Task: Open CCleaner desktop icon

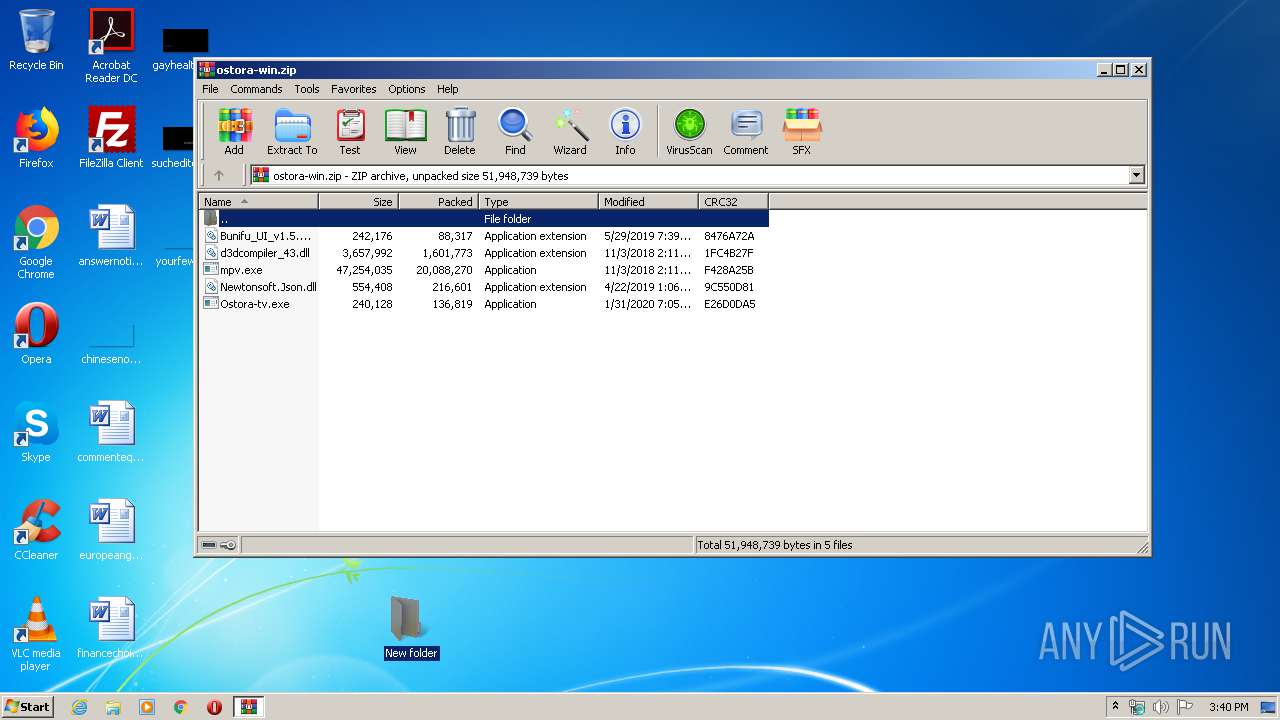Action: (36, 530)
